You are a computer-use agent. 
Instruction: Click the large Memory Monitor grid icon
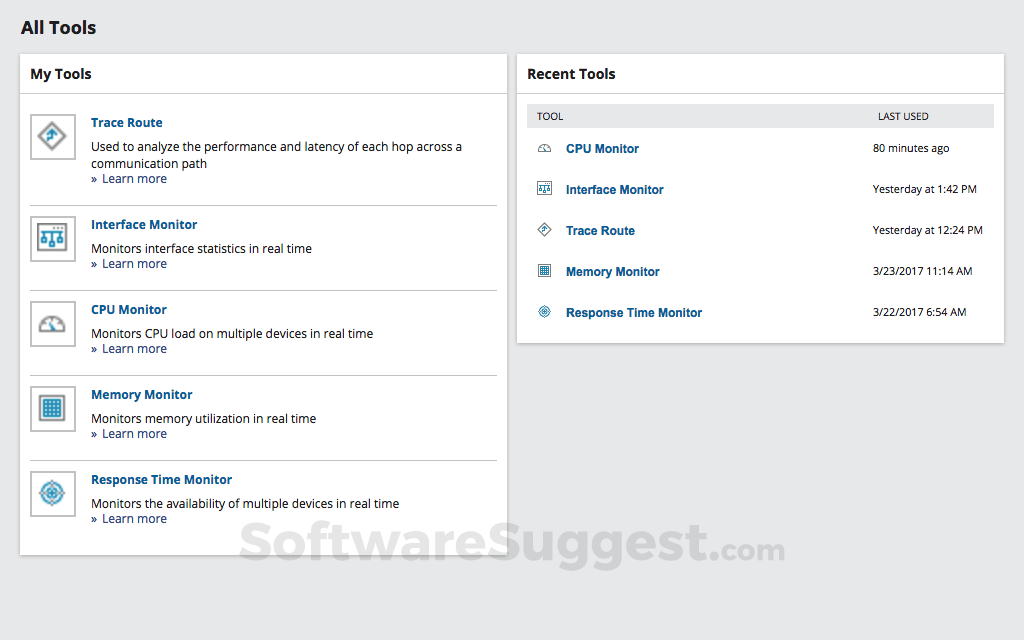52,409
